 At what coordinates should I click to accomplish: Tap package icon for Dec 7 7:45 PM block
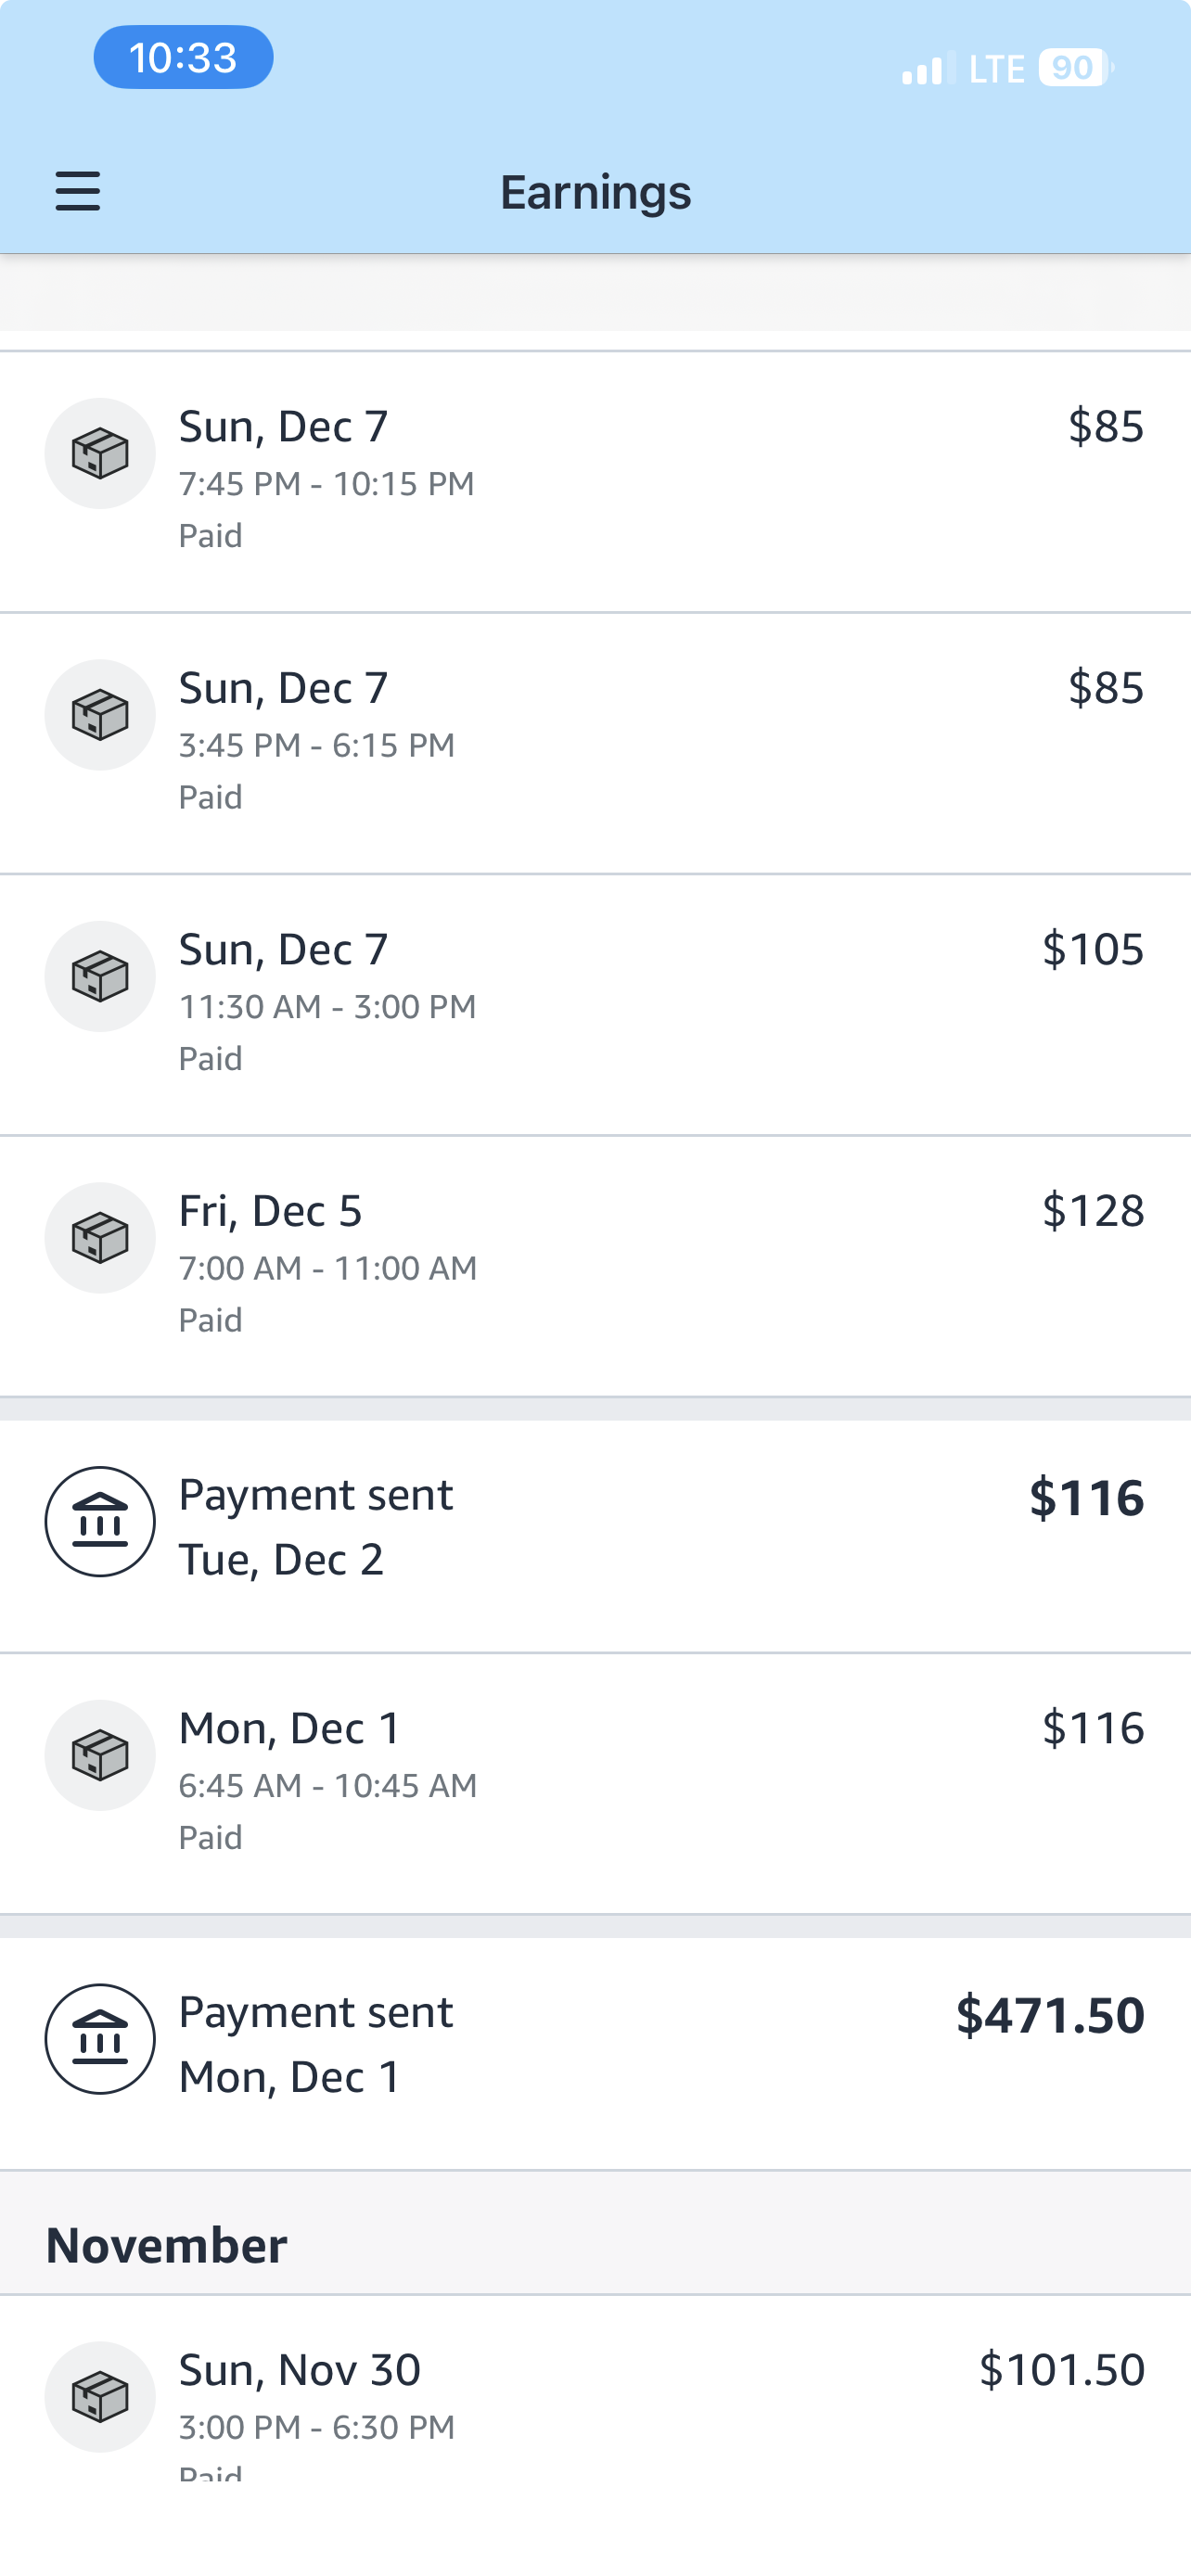tap(100, 454)
